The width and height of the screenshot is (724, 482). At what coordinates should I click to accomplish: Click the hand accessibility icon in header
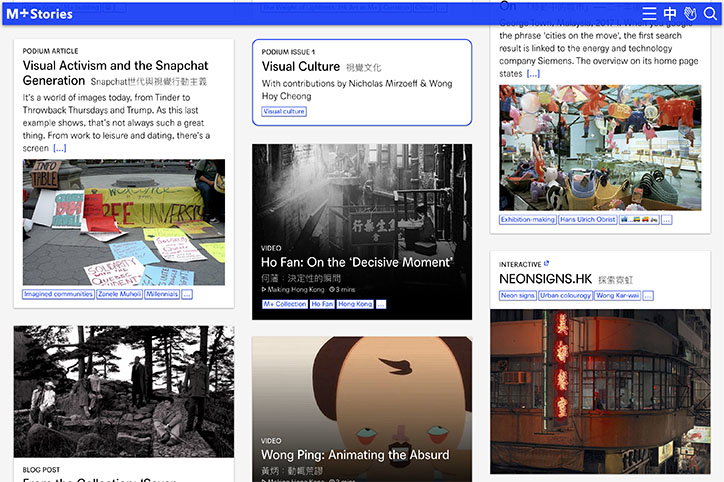pos(690,13)
